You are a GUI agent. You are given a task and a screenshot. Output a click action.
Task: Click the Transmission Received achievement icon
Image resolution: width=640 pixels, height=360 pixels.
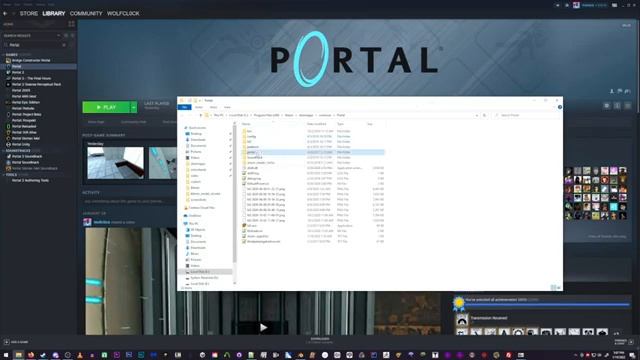tap(462, 320)
